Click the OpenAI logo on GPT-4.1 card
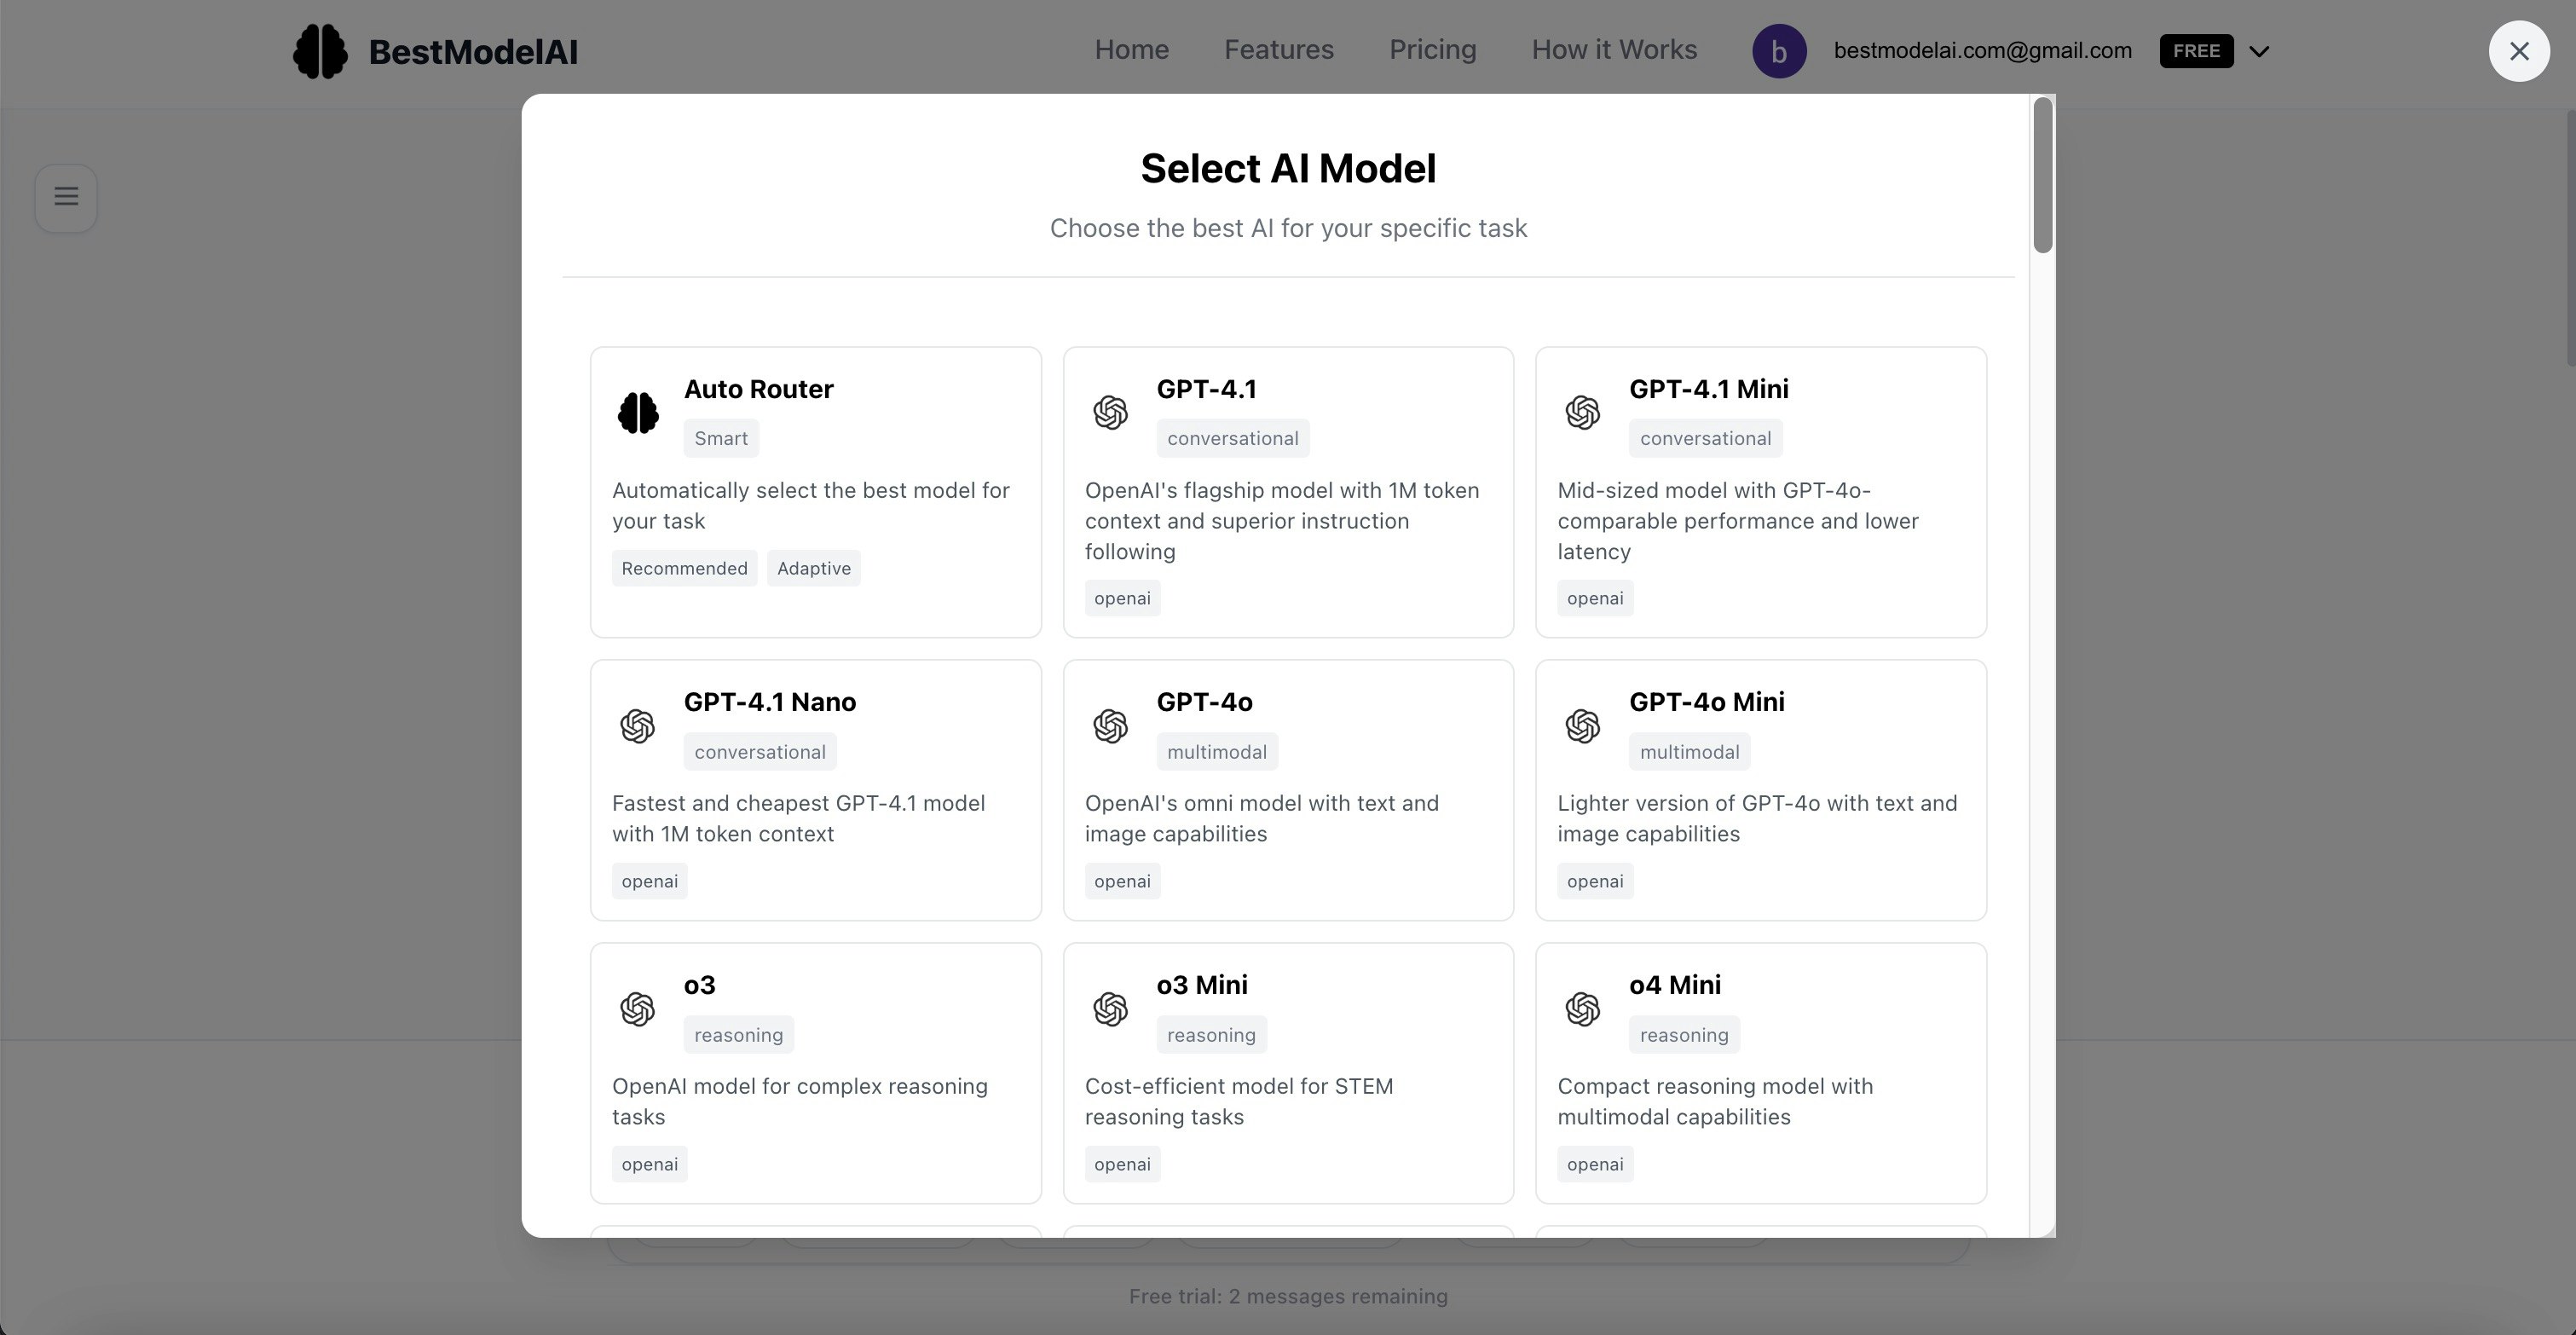This screenshot has width=2576, height=1335. point(1110,413)
